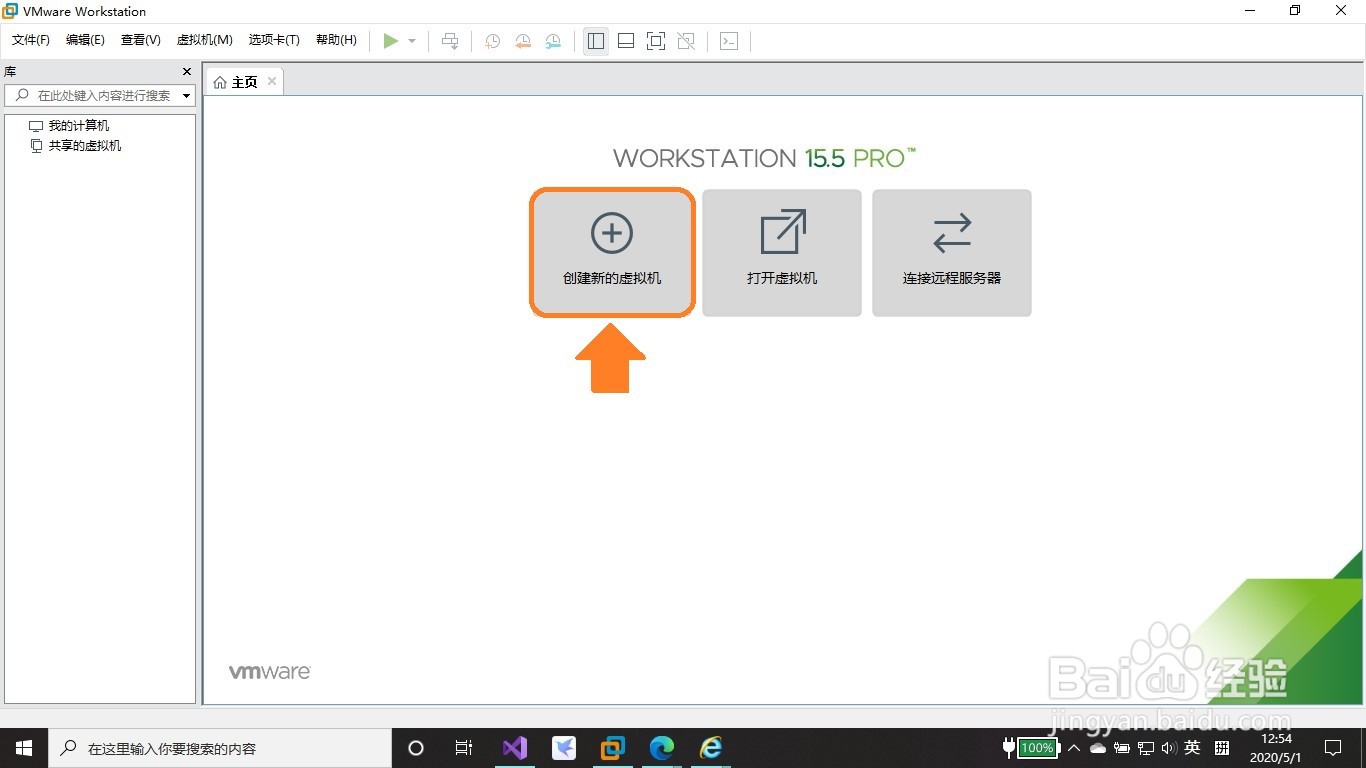Image resolution: width=1366 pixels, height=768 pixels.
Task: Click the Unity mode icon
Action: tap(686, 41)
